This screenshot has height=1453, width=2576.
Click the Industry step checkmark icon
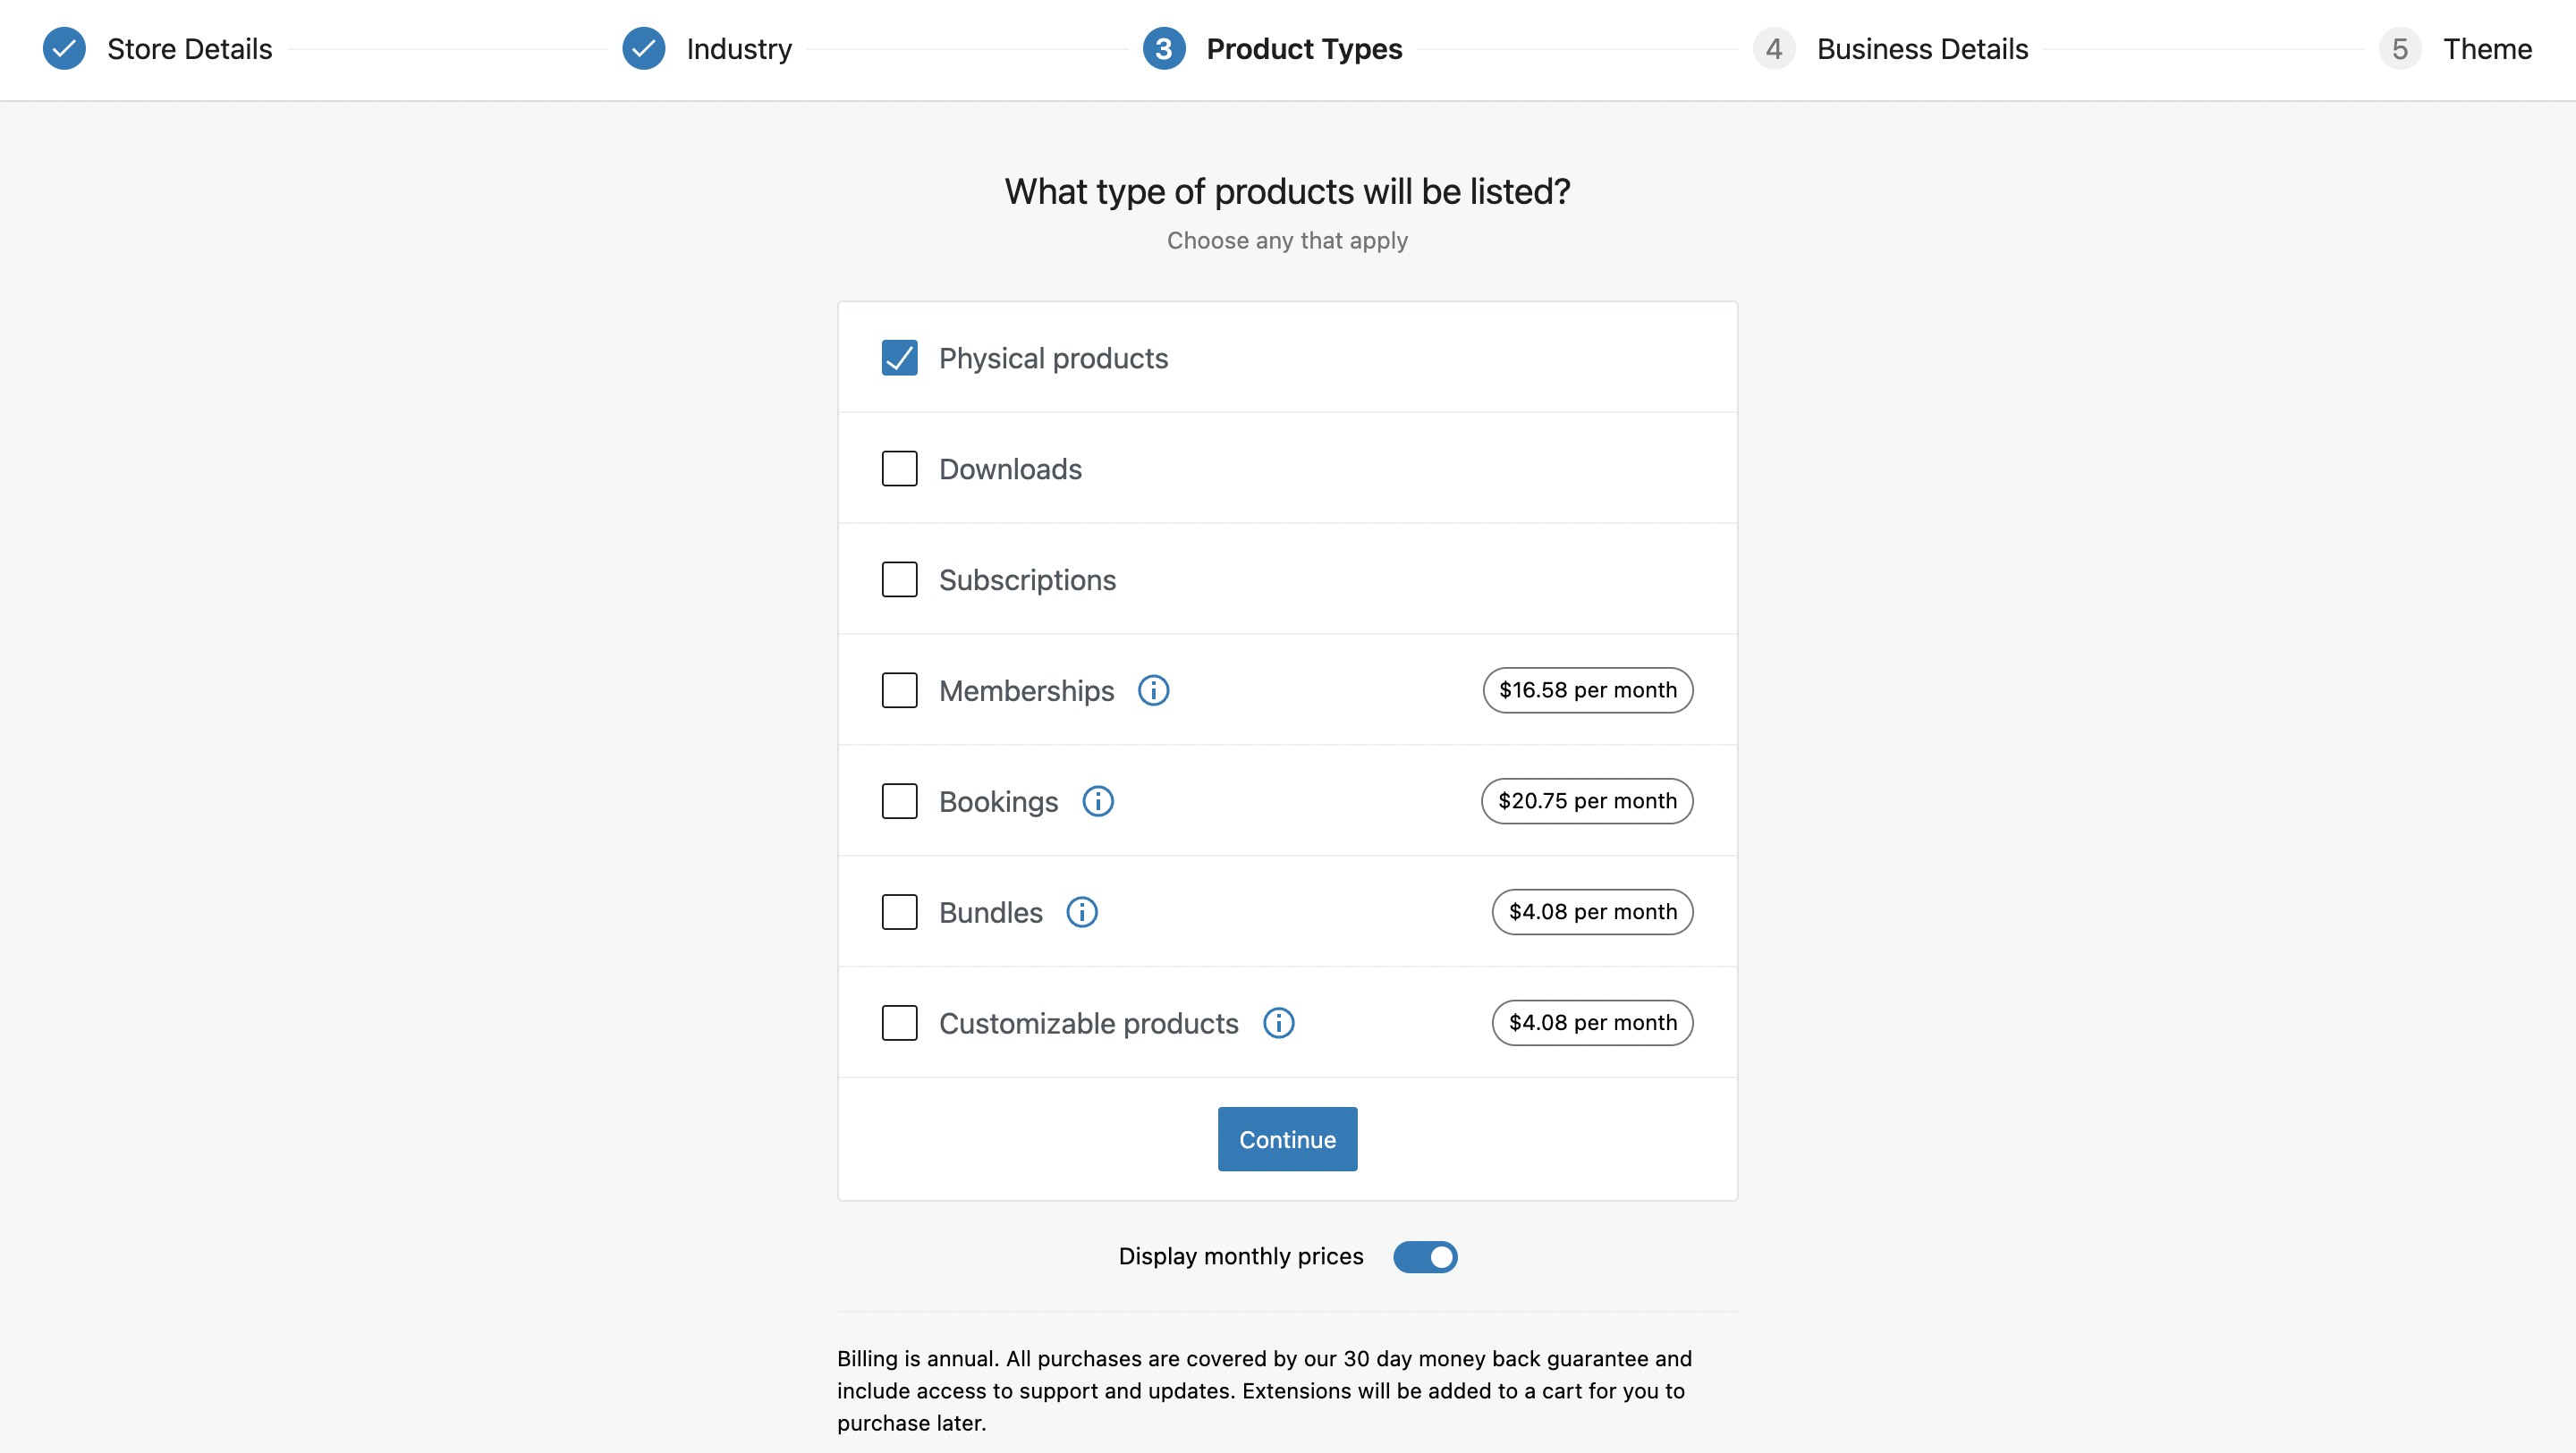643,48
